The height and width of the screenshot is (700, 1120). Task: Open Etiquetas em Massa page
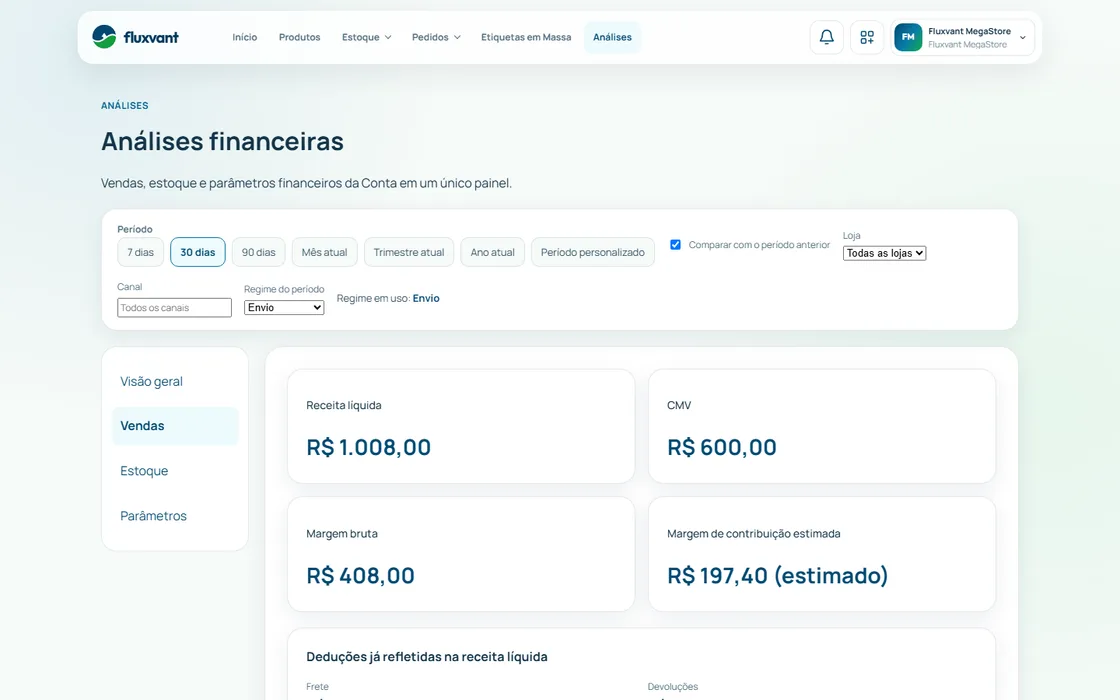(526, 37)
